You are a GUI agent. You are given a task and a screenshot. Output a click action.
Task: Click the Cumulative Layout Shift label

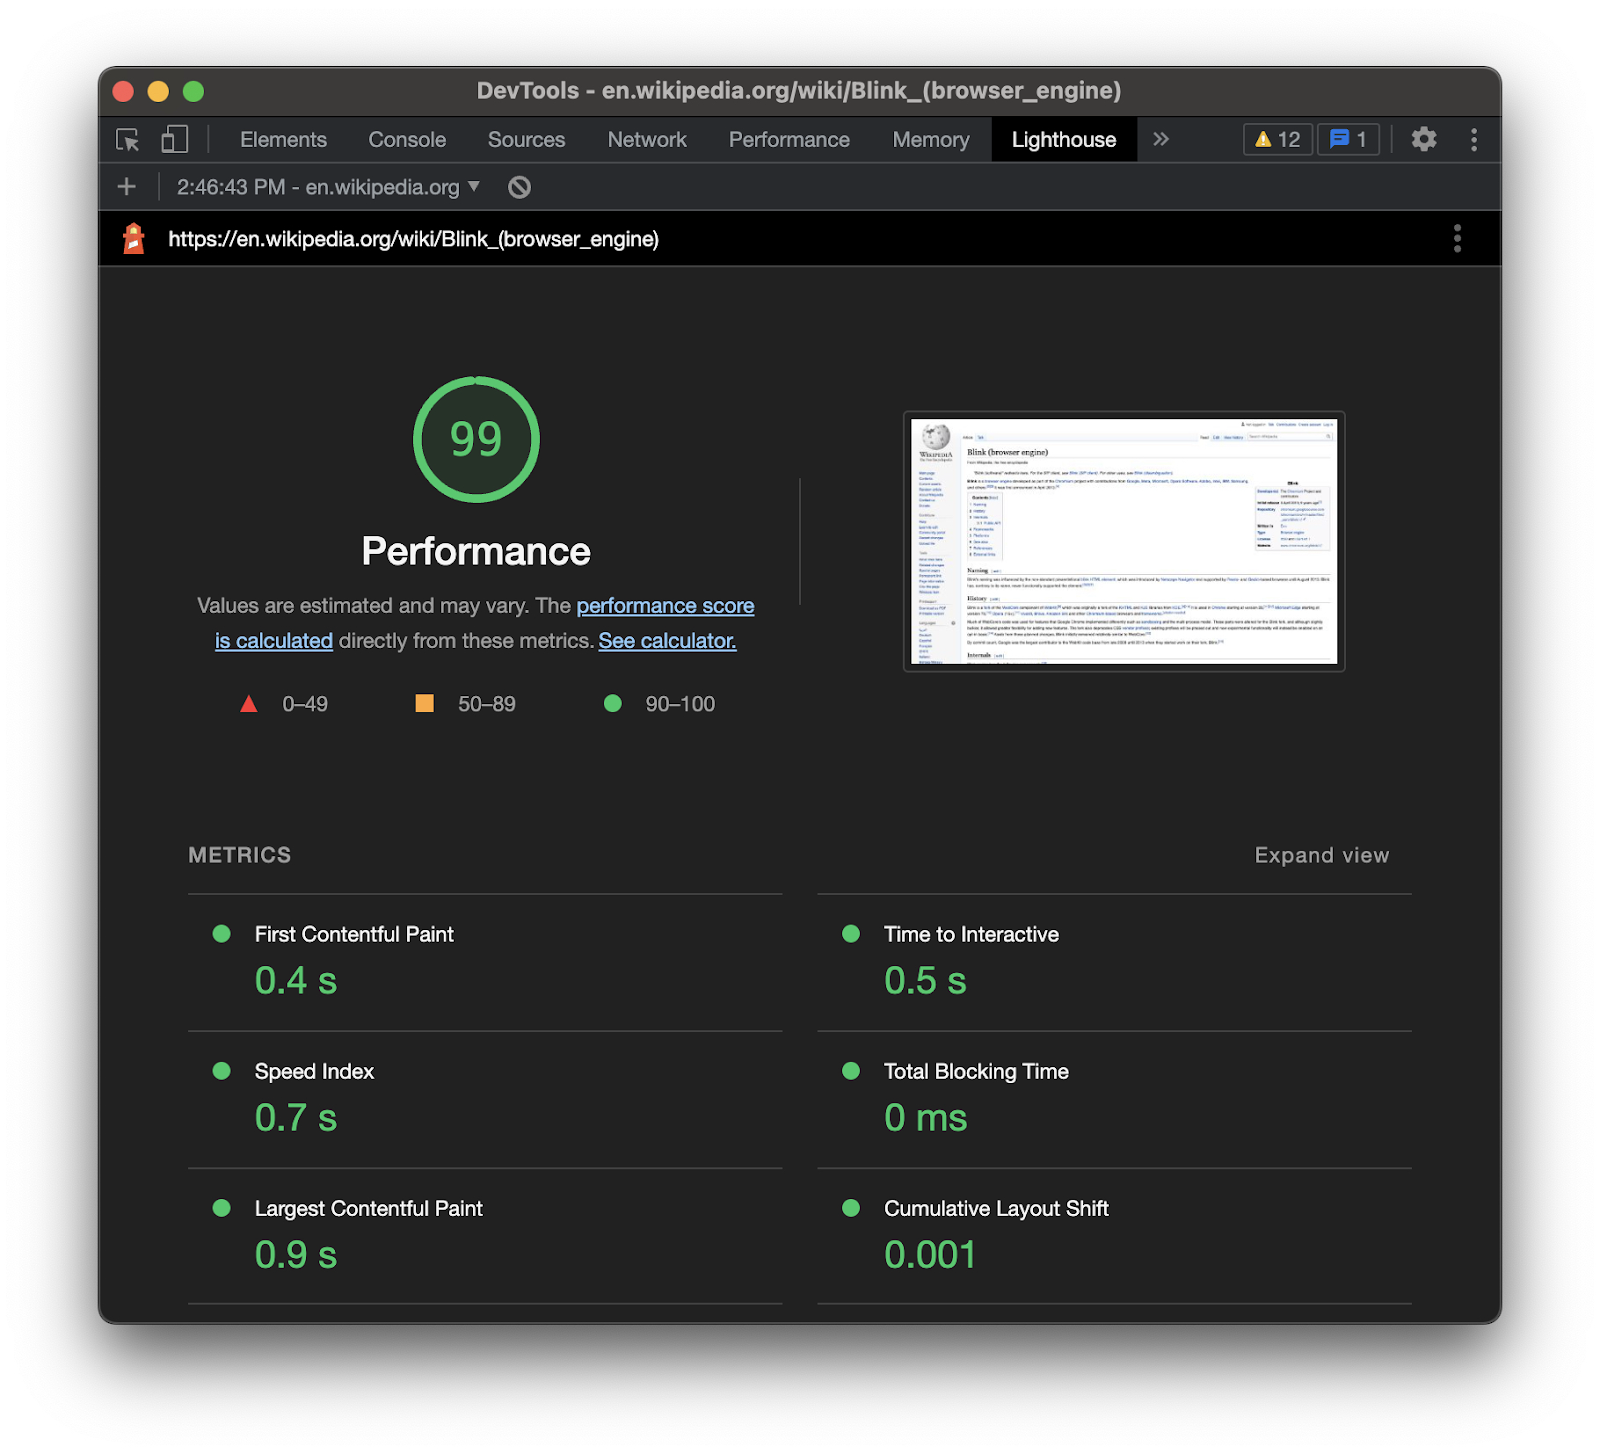(996, 1208)
